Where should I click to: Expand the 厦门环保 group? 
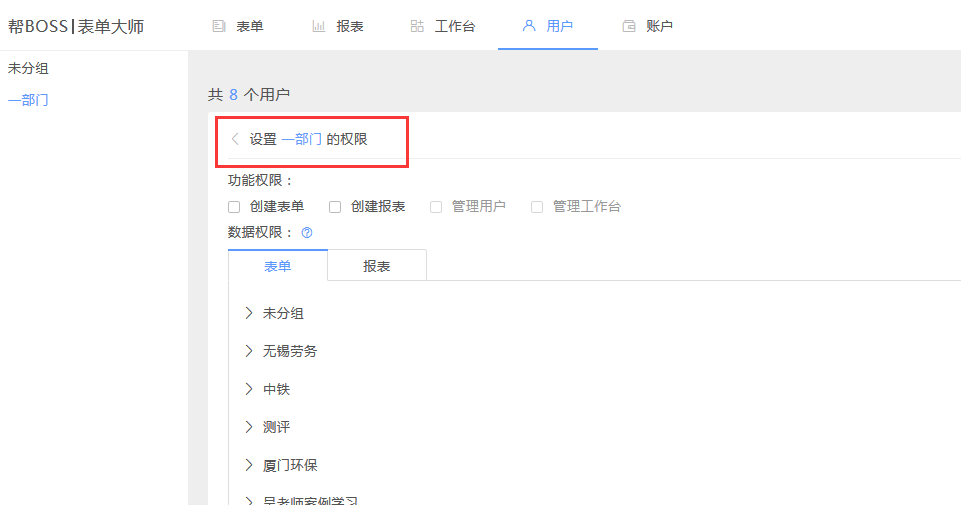tap(249, 465)
